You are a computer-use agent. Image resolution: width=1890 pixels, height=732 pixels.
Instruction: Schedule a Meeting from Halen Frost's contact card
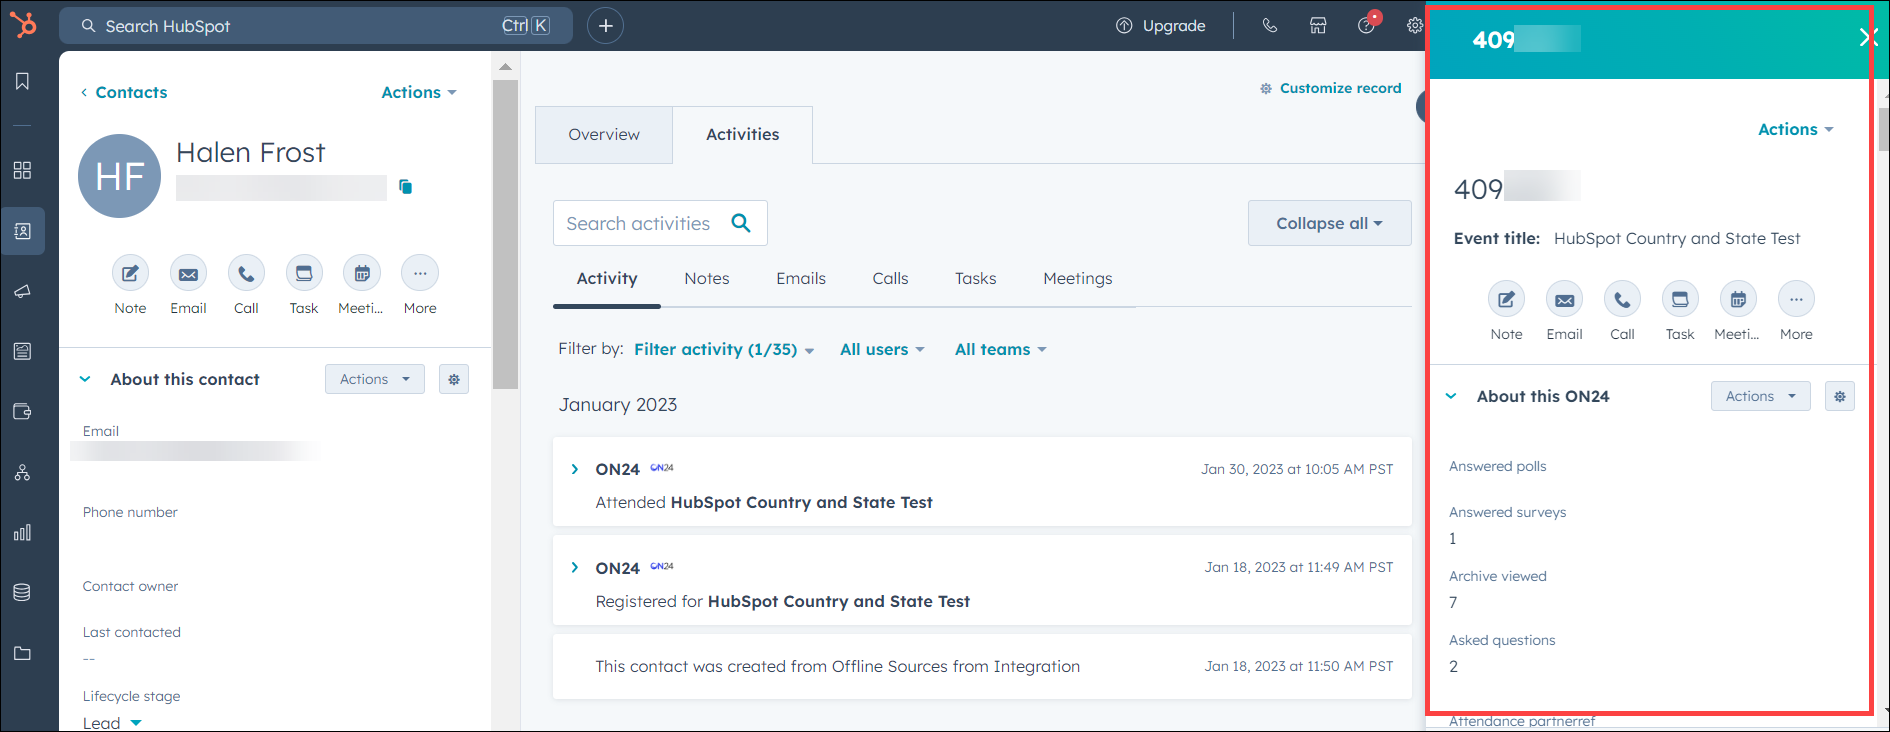(x=362, y=273)
